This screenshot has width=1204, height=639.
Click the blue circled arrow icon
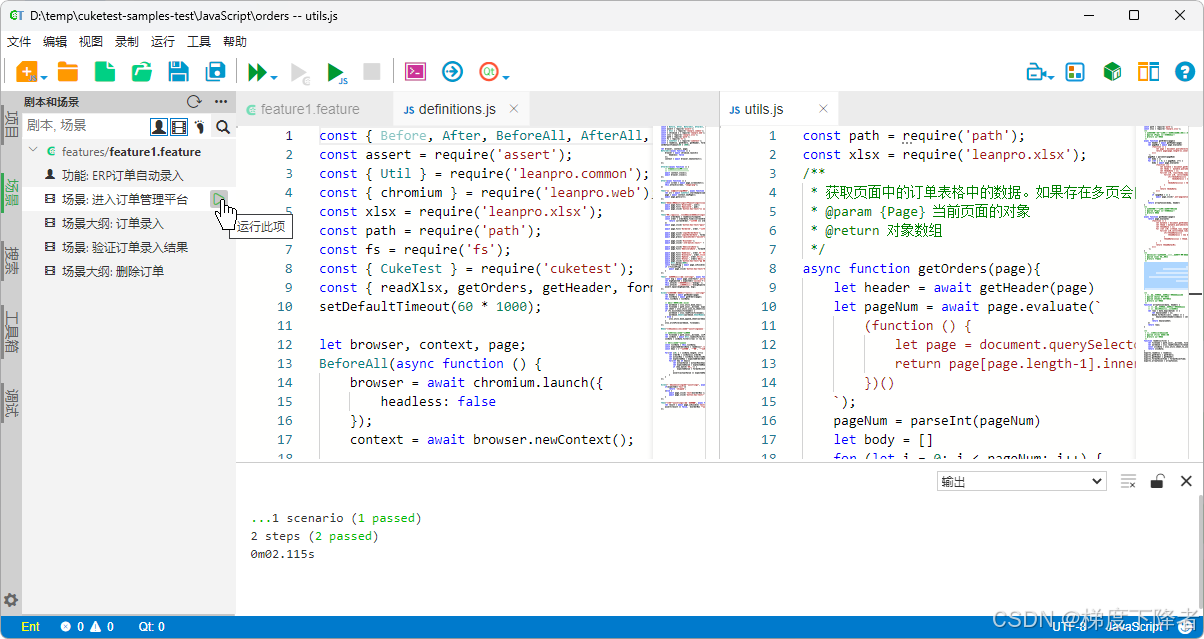pyautogui.click(x=452, y=72)
